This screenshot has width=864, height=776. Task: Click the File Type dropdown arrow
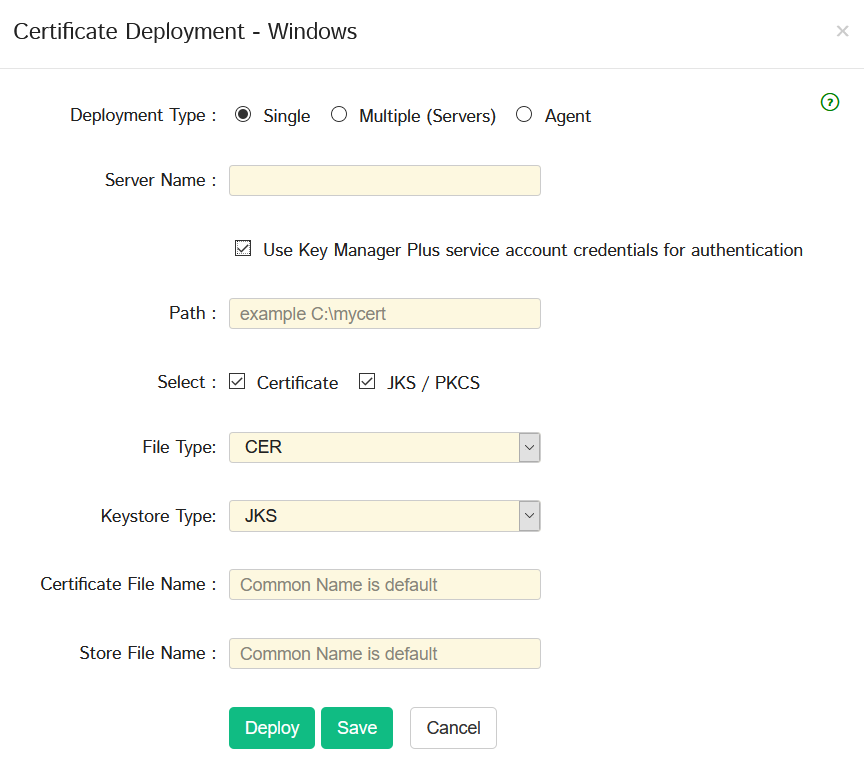pos(530,447)
